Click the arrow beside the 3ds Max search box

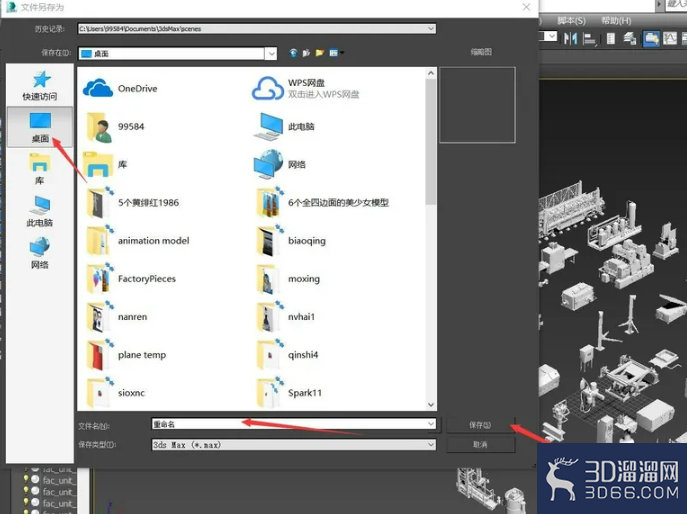tap(659, 4)
